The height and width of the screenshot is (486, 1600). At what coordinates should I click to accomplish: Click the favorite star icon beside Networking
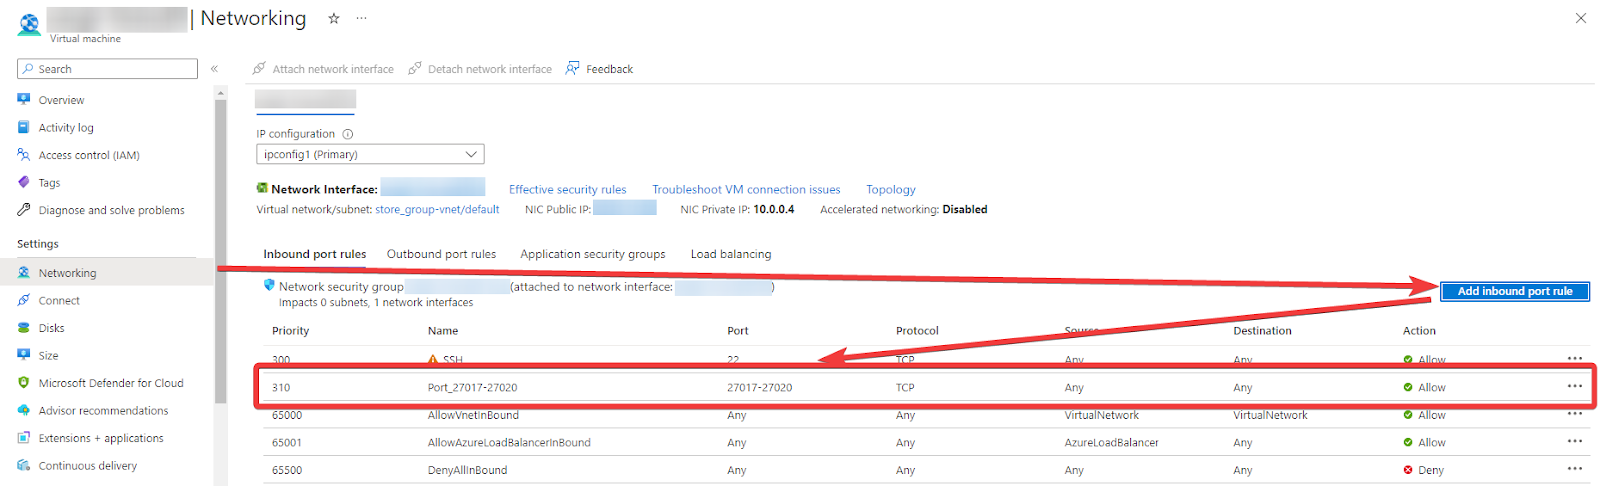pyautogui.click(x=334, y=18)
